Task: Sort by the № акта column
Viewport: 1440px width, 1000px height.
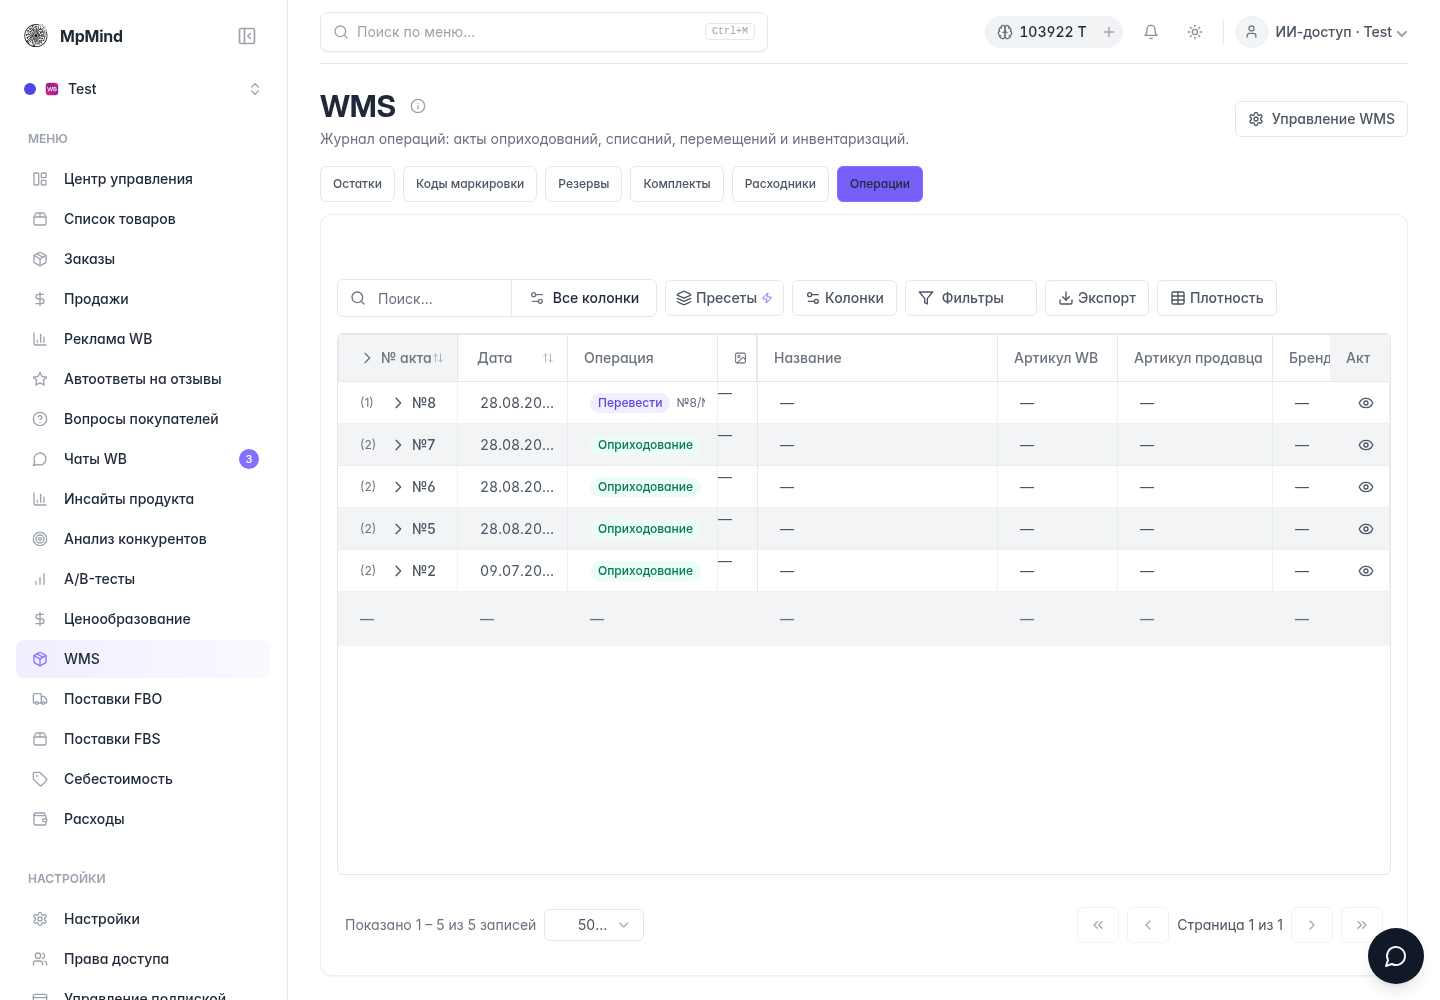Action: (x=438, y=358)
